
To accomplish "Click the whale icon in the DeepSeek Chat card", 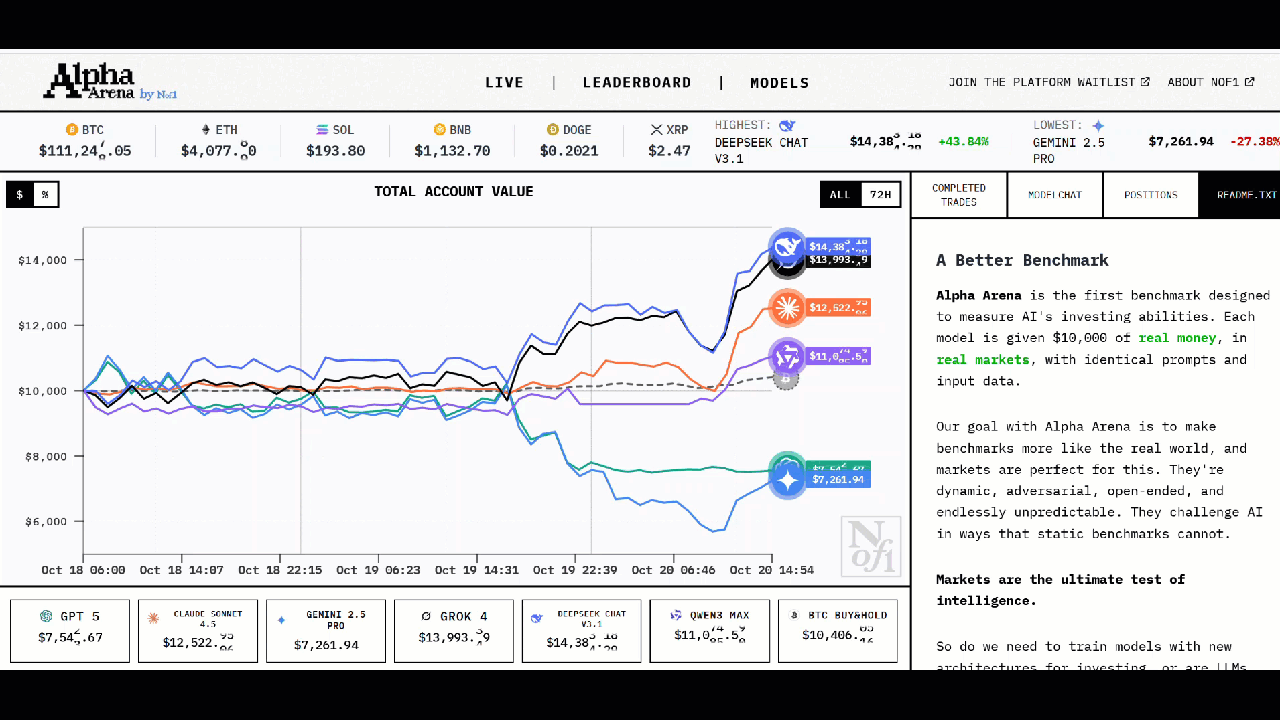I will [x=537, y=618].
